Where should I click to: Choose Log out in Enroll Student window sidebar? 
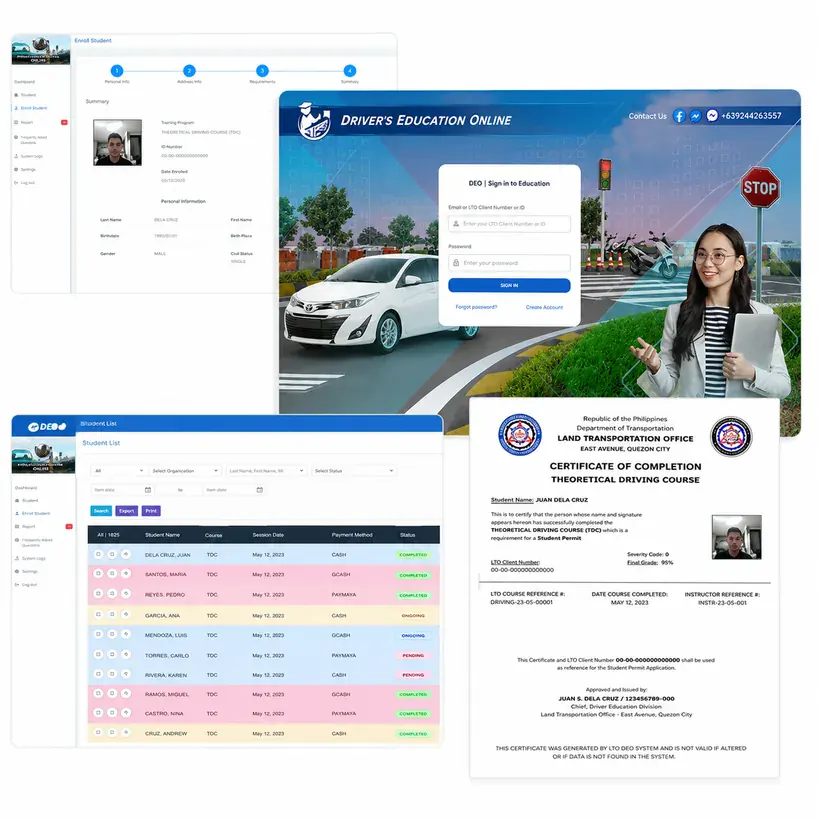pyautogui.click(x=28, y=183)
